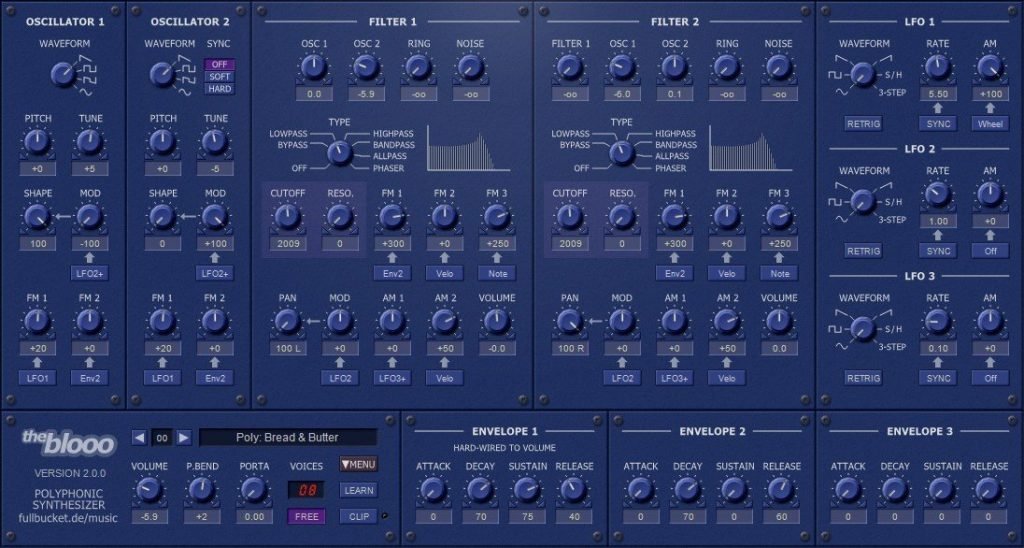The width and height of the screenshot is (1024, 548).
Task: Open the Poly: Bread & Butter preset name
Action: [x=288, y=438]
